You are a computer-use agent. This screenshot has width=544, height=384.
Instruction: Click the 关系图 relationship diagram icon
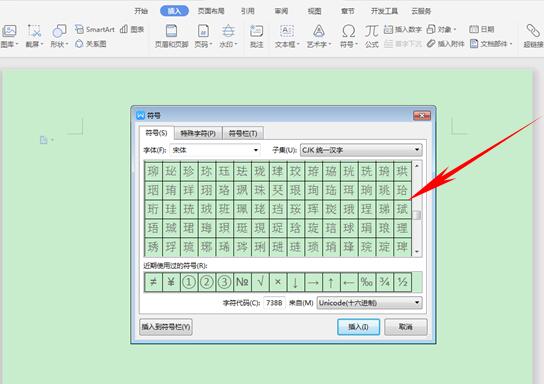tap(79, 44)
